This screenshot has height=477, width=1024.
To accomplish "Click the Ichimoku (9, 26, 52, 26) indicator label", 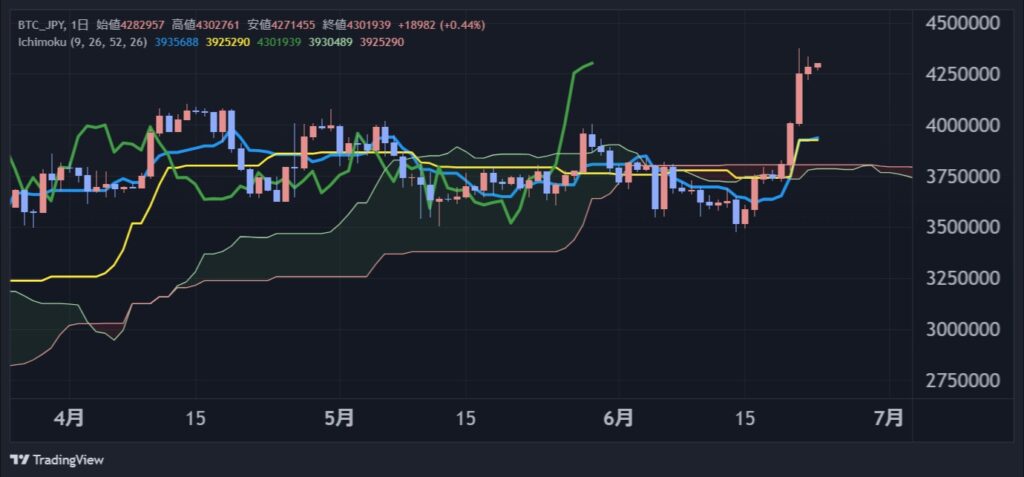I will 82,42.
